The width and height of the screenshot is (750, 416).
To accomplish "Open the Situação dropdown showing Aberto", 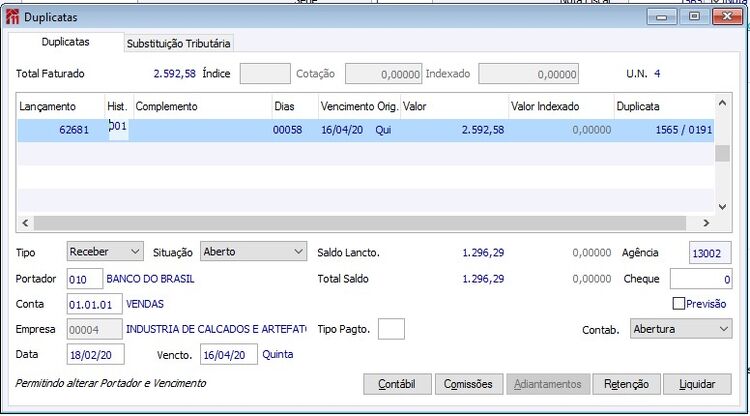I will tap(253, 252).
